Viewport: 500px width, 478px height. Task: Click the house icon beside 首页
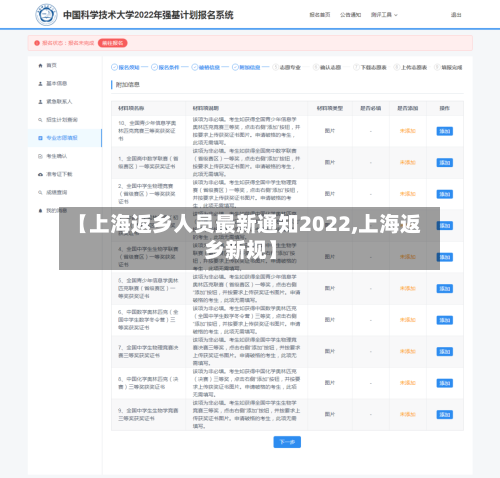click(40, 65)
